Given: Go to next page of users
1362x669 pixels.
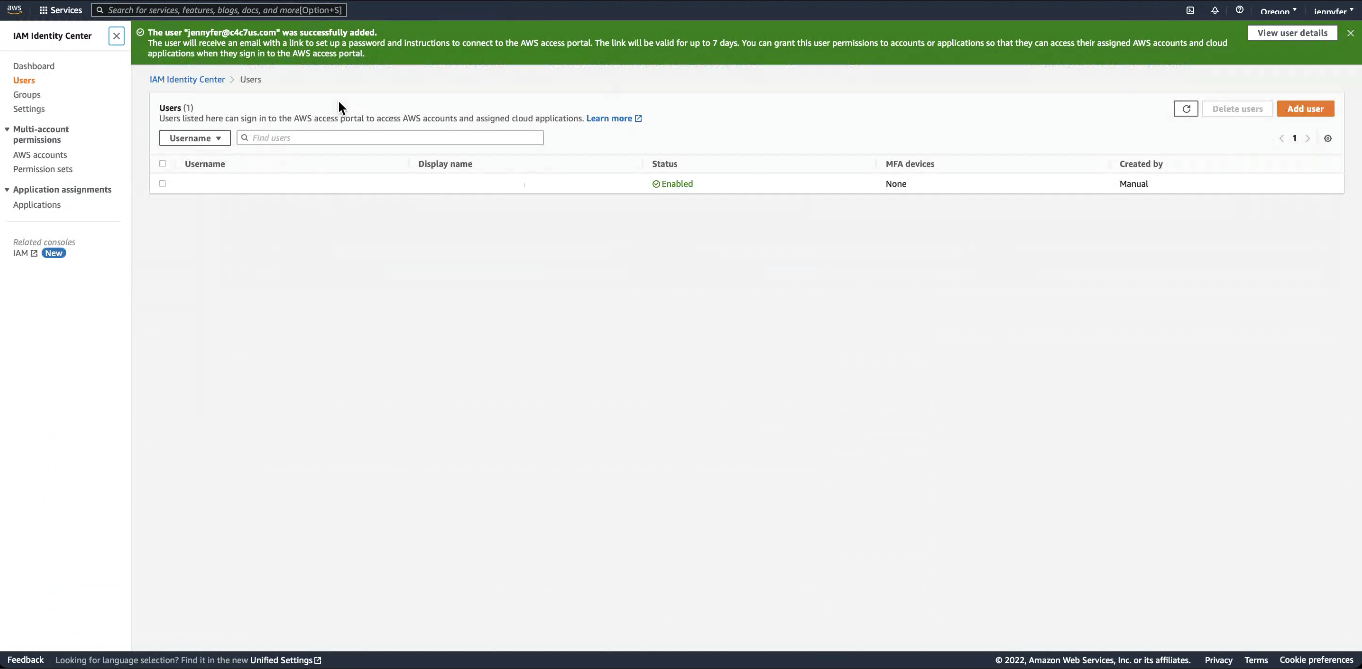Looking at the screenshot, I should pyautogui.click(x=1307, y=139).
